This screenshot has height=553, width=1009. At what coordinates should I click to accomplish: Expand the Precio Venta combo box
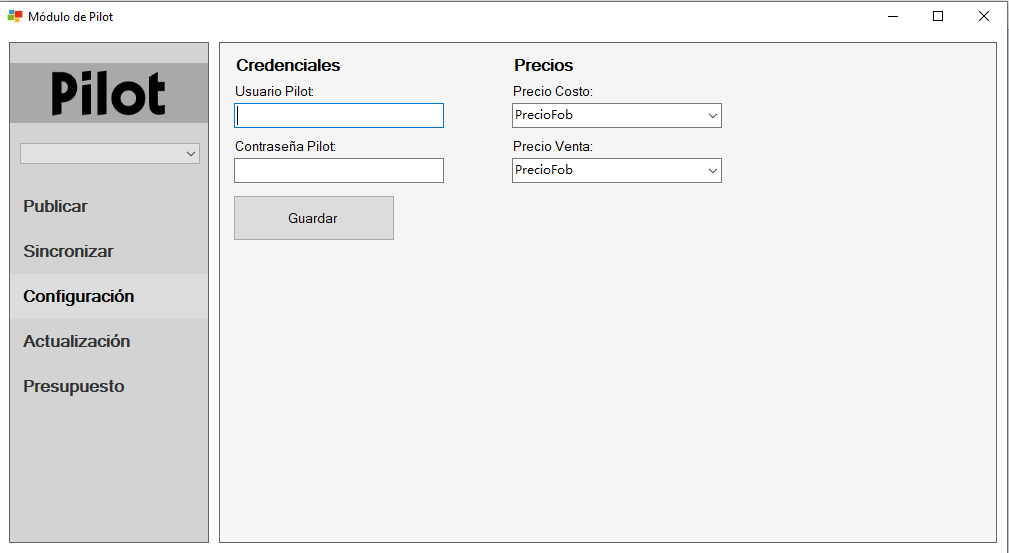[616, 171]
